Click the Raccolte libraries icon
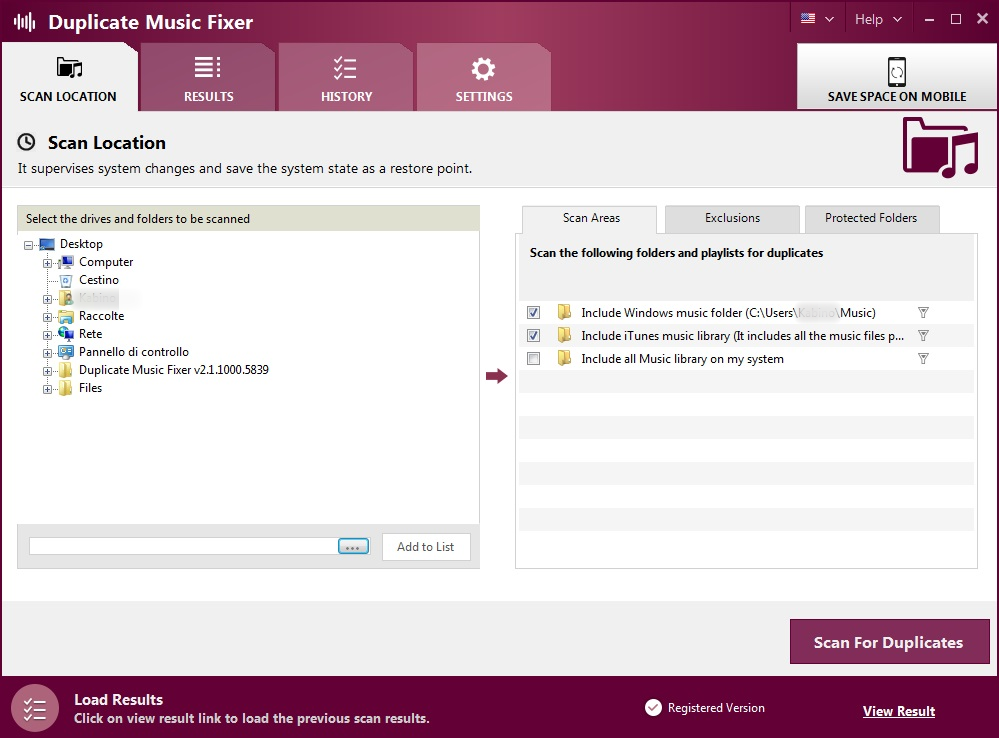The height and width of the screenshot is (738, 999). click(66, 316)
